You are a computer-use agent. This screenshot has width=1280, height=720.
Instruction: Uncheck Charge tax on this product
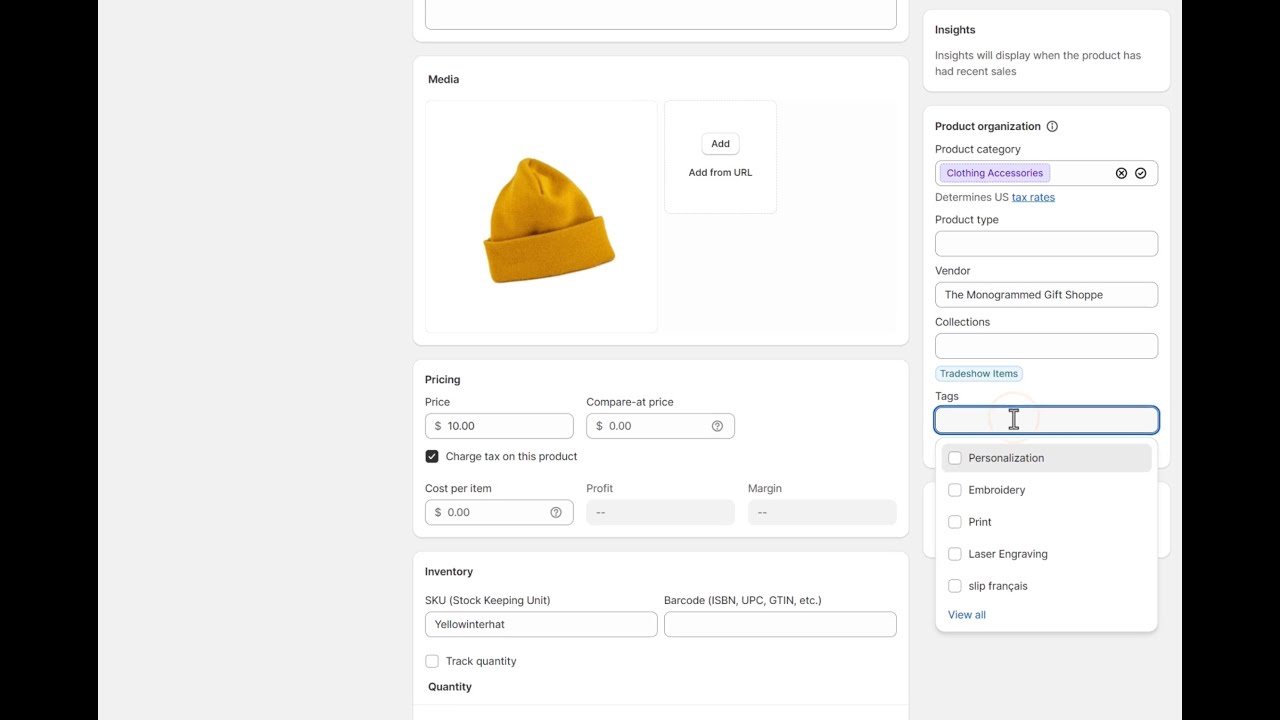(x=432, y=456)
